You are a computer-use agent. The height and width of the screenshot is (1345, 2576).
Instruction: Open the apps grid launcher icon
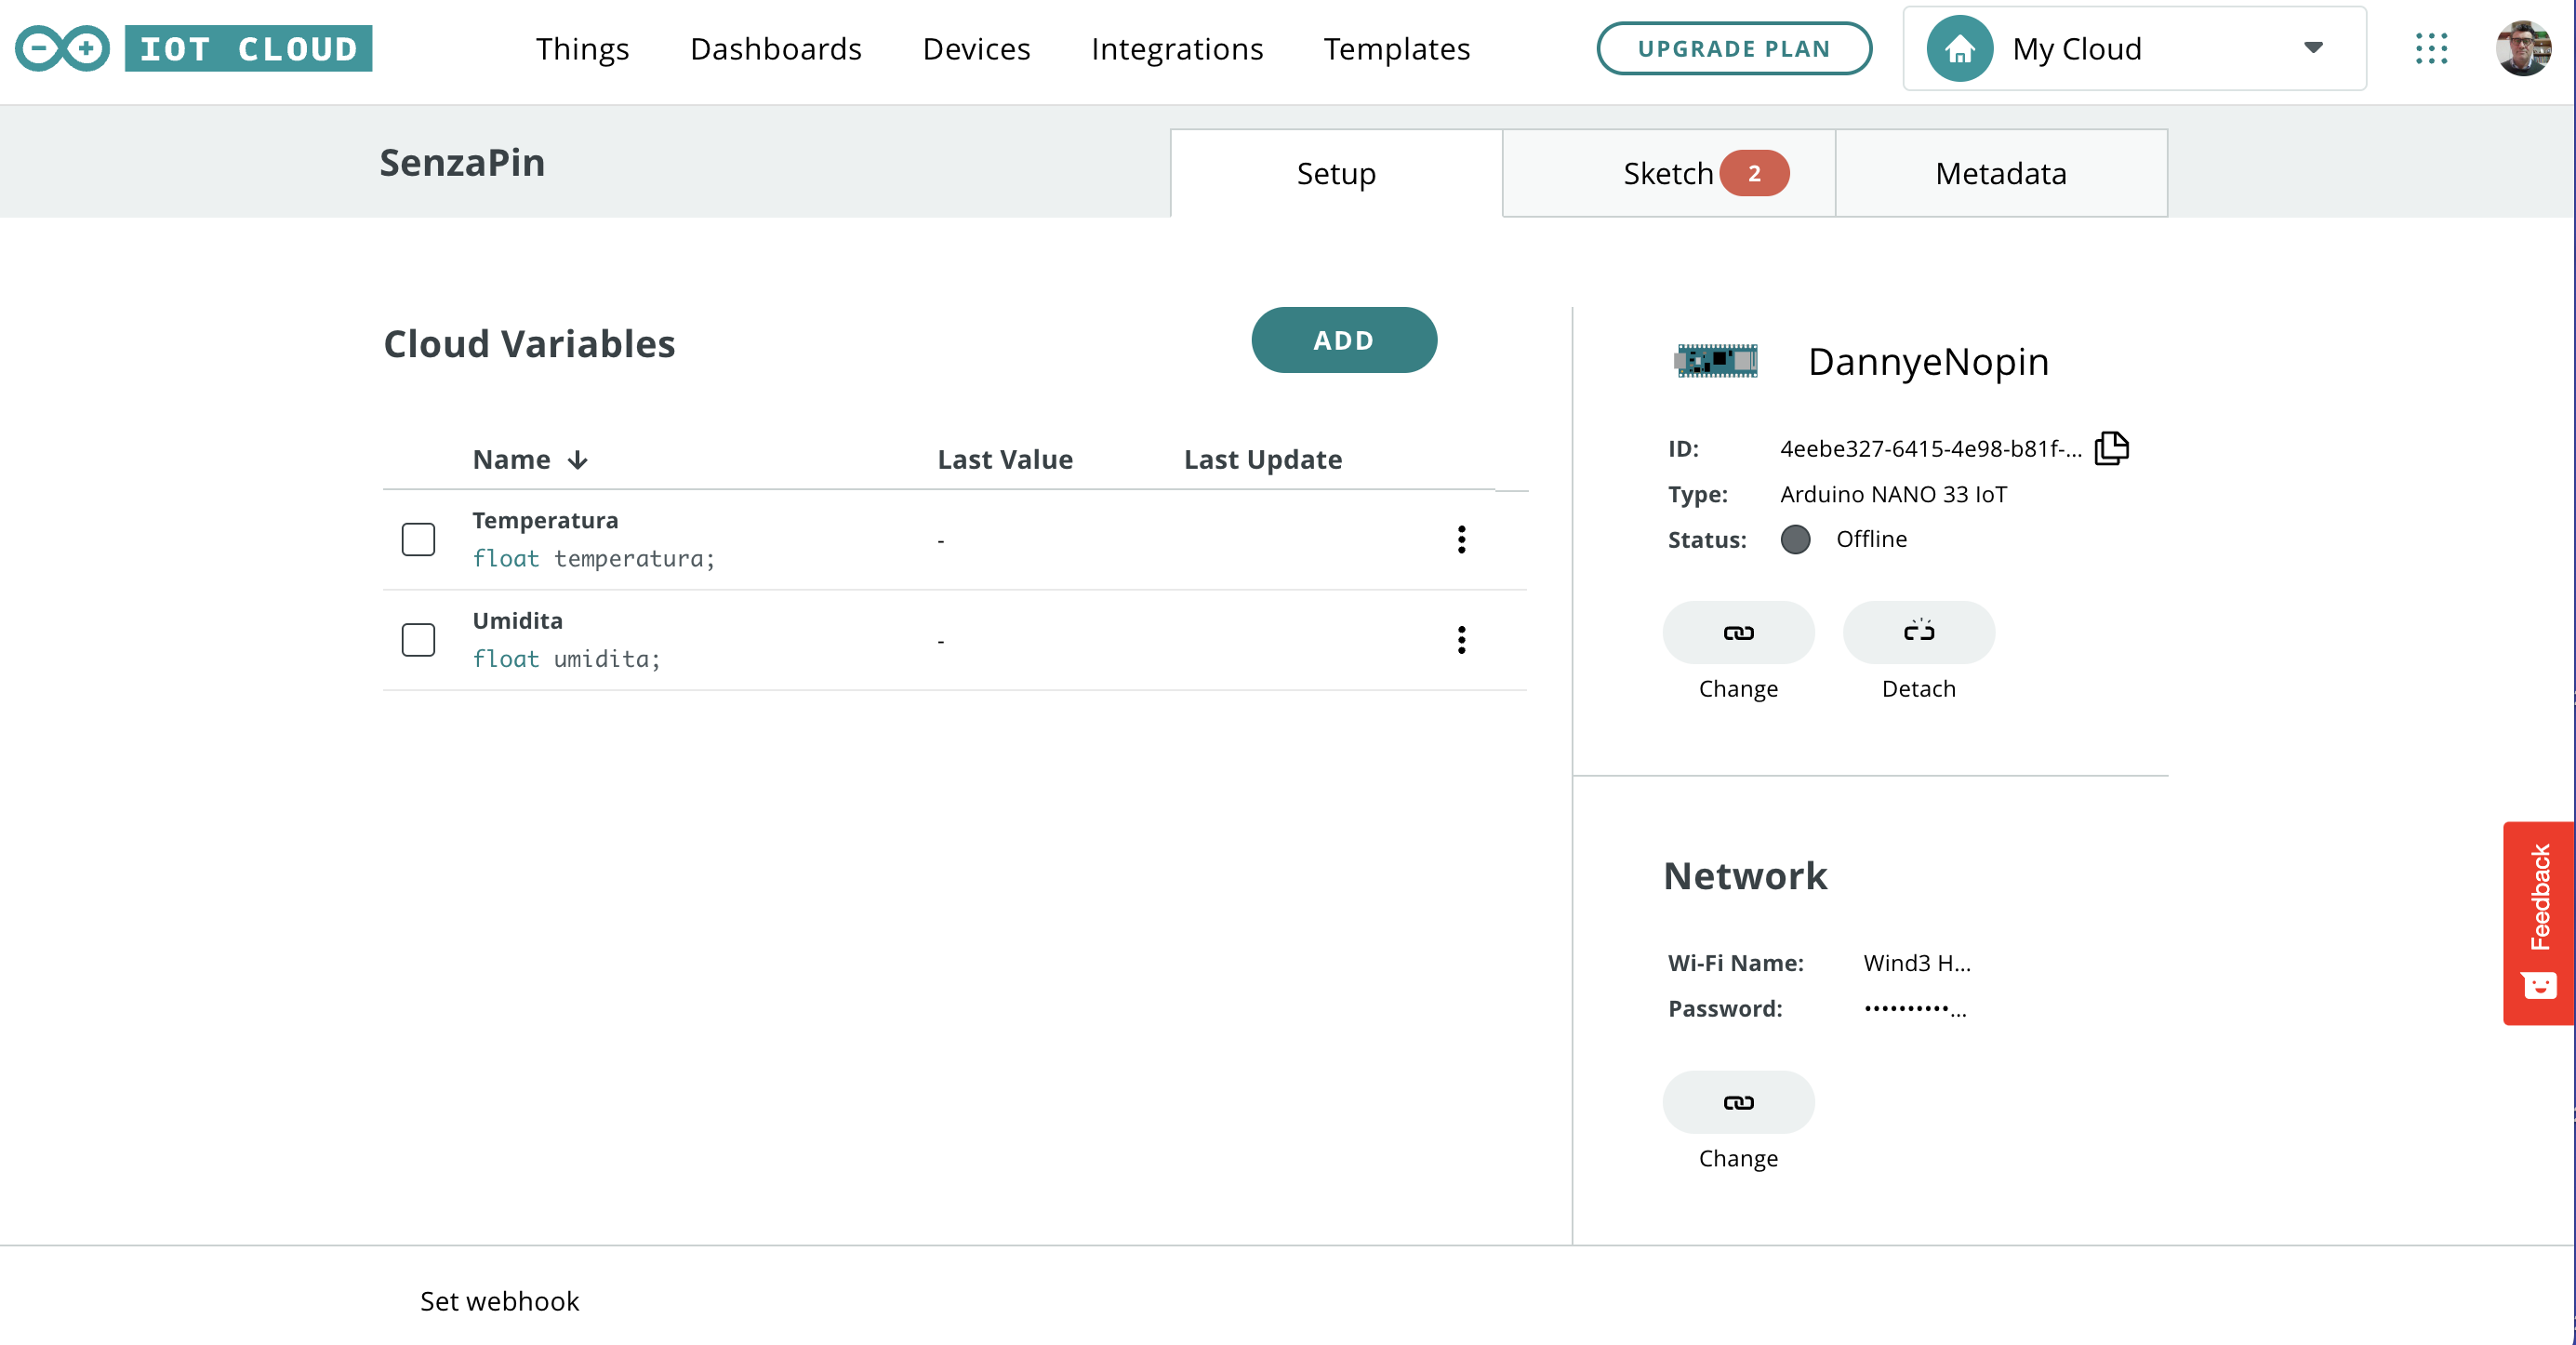pos(2431,48)
